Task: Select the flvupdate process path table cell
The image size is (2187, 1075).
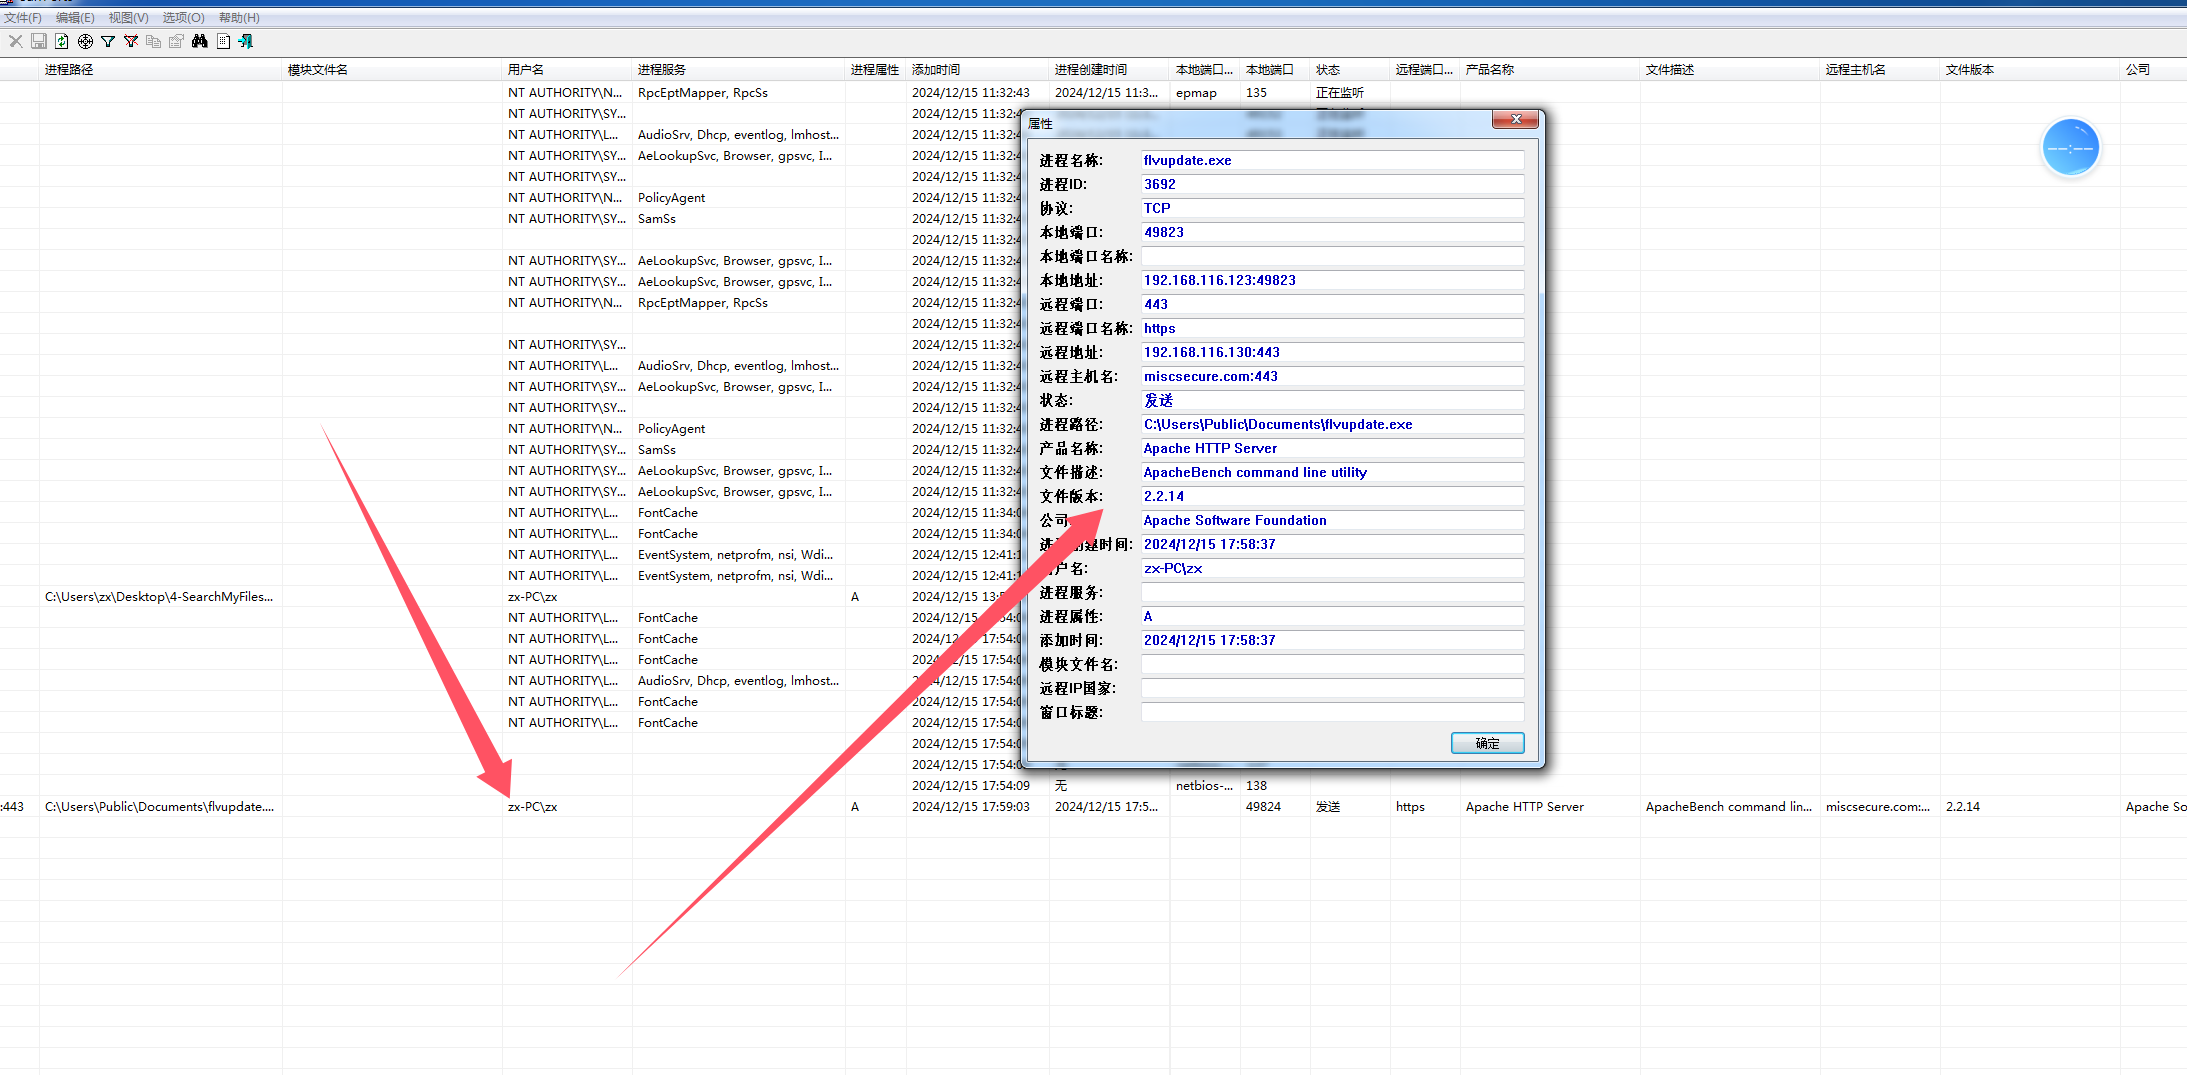Action: coord(159,807)
